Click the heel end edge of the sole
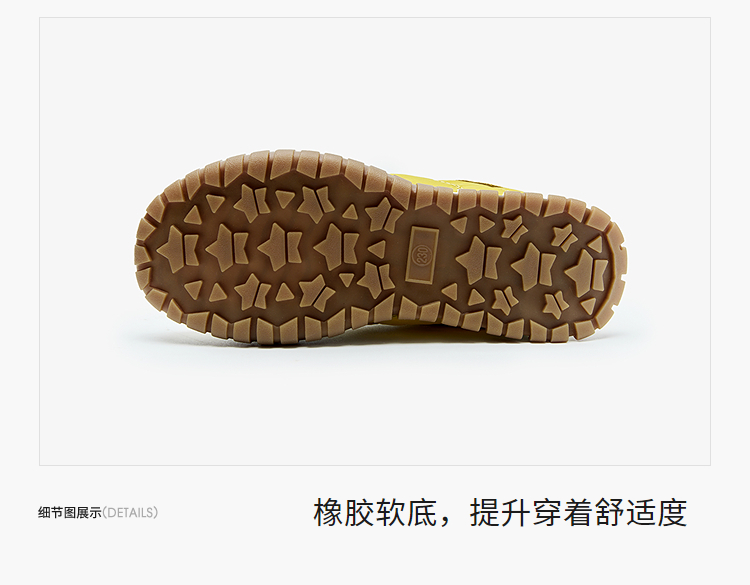 [621, 268]
